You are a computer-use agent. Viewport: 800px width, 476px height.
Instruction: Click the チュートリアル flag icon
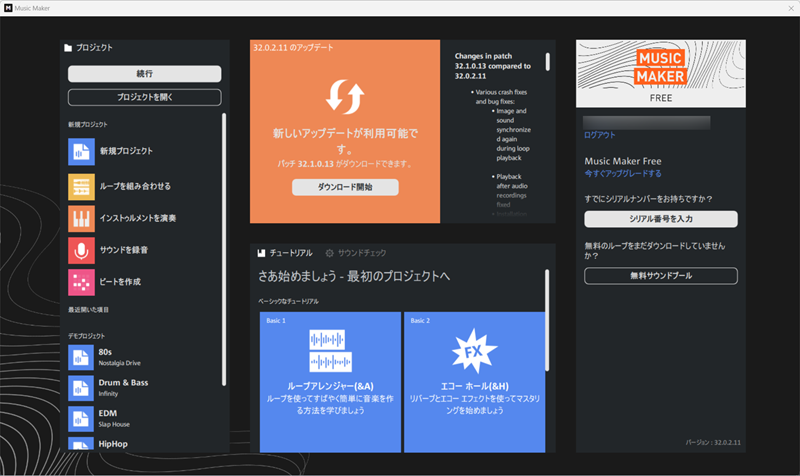click(x=261, y=253)
